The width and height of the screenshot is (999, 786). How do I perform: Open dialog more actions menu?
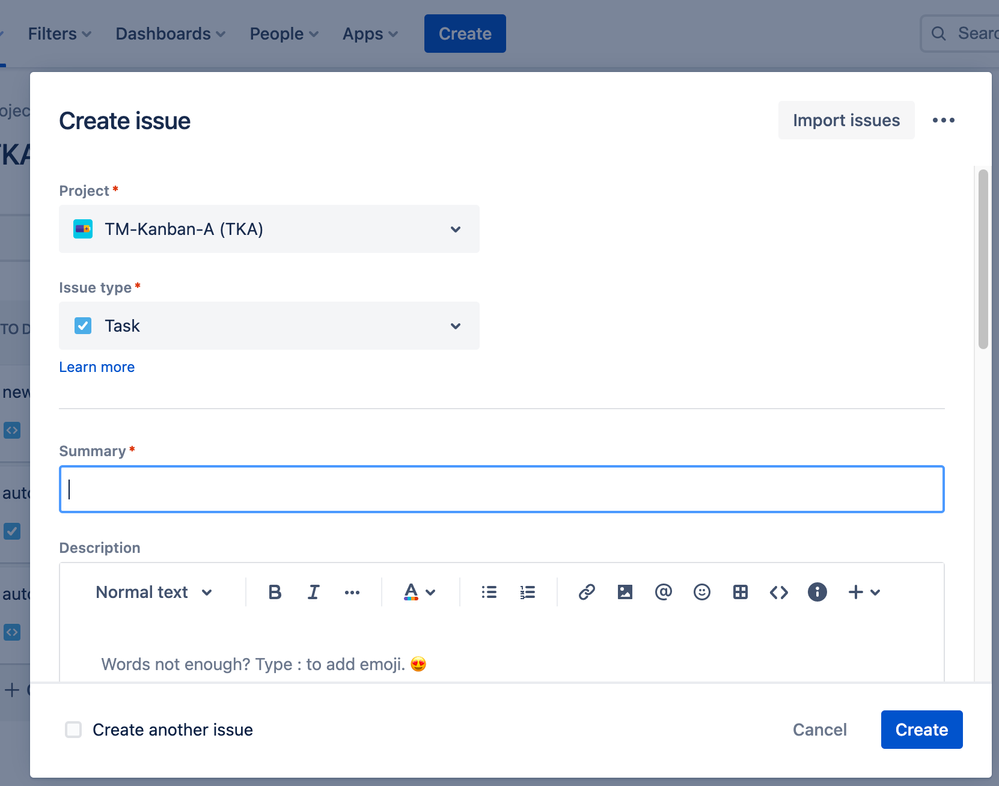[944, 120]
